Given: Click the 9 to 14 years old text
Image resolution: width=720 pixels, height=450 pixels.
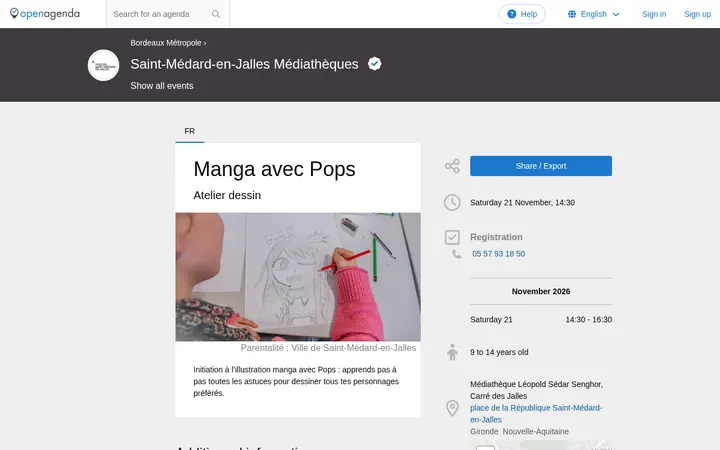Looking at the screenshot, I should [499, 352].
